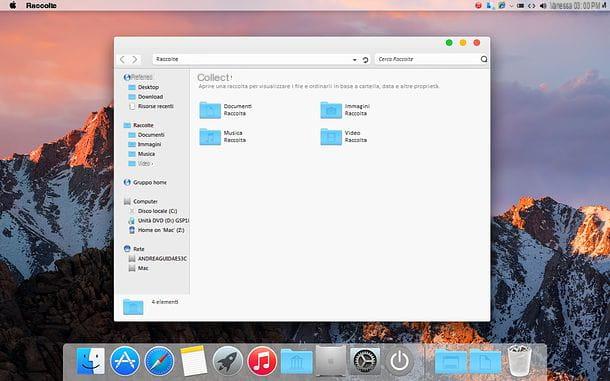
Task: Open the Library folder in dock
Action: [296, 361]
